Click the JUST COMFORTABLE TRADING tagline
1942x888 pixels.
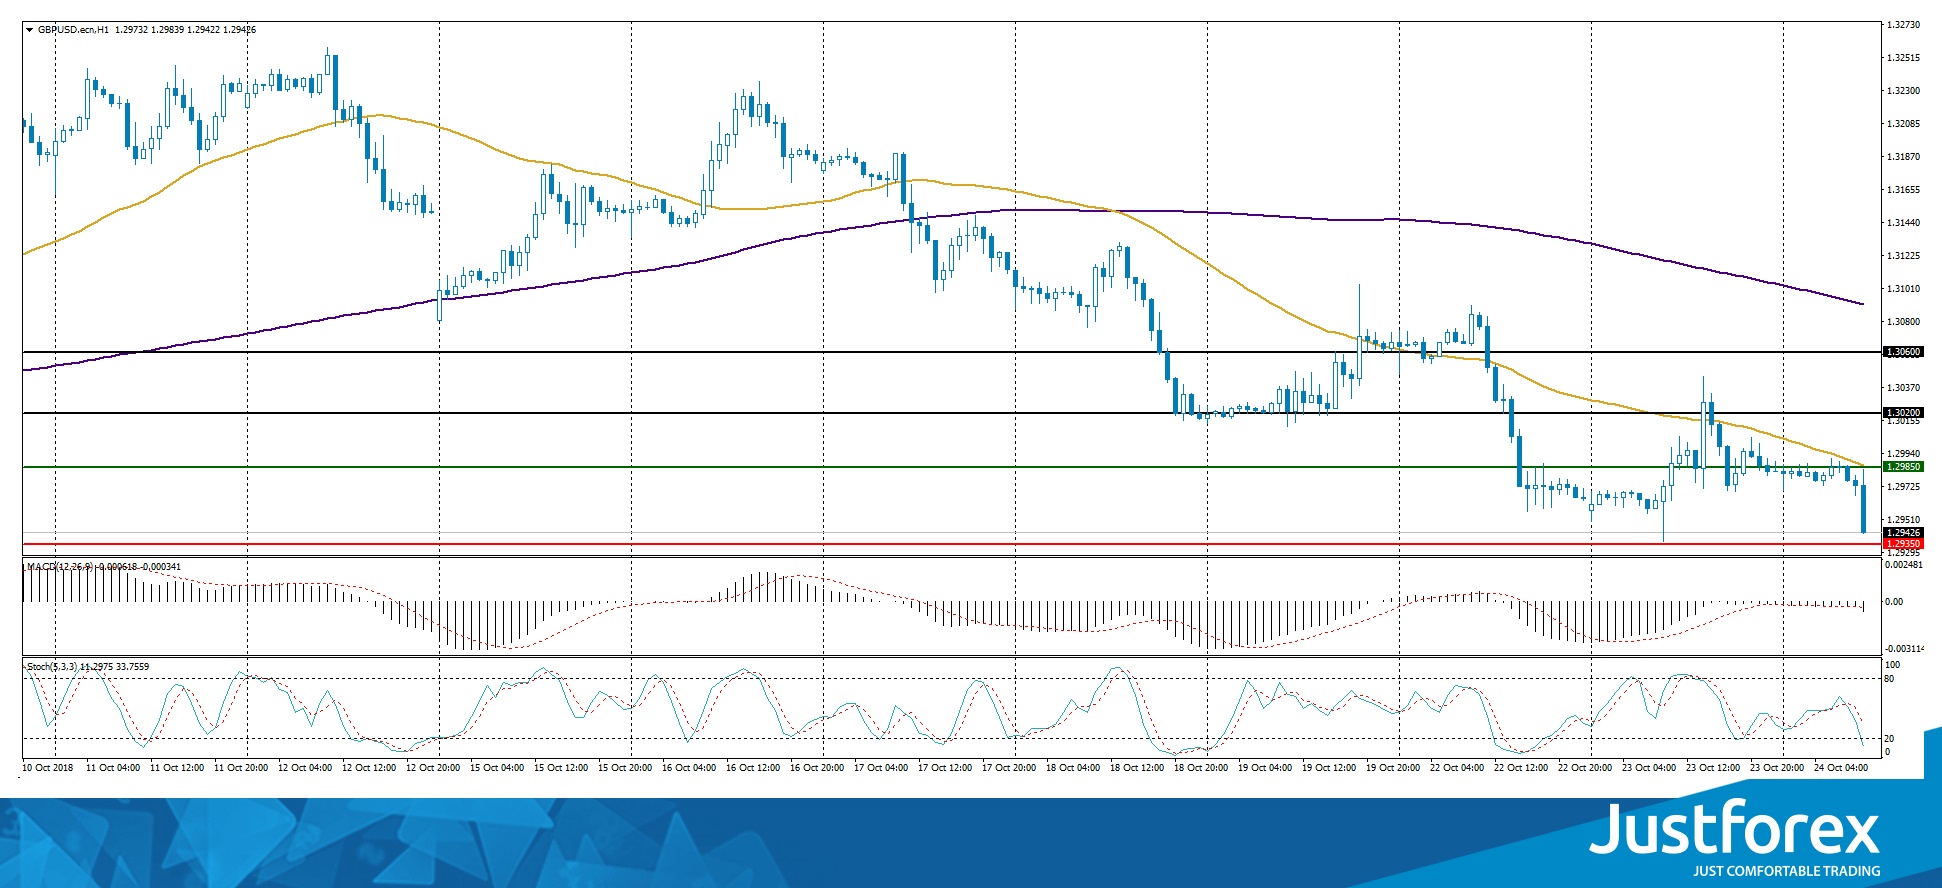[1786, 871]
